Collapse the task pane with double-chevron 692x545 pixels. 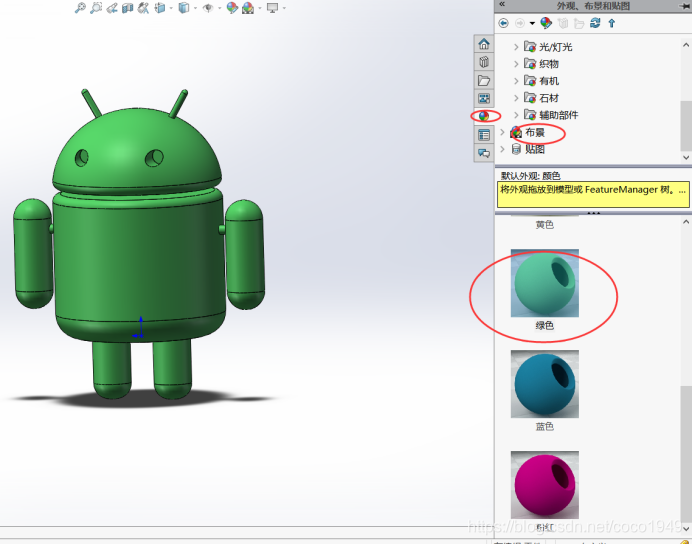coord(502,4)
